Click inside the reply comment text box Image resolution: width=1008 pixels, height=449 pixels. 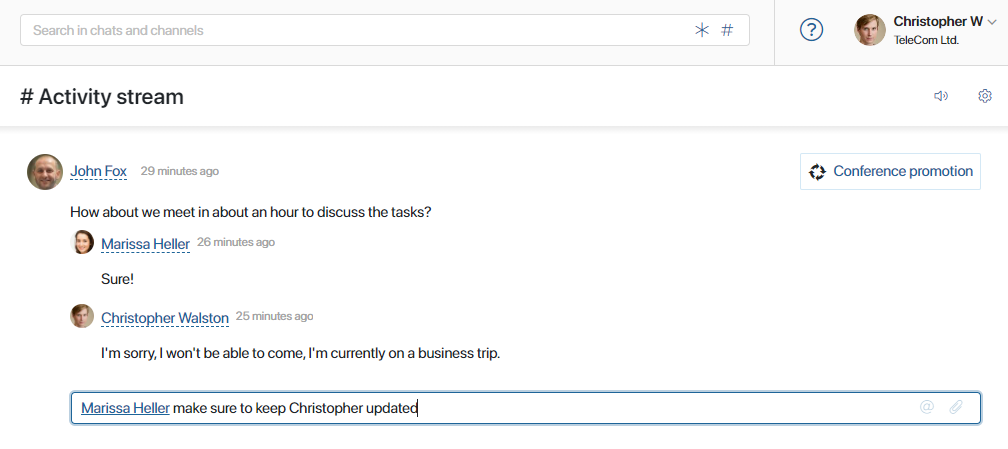[x=526, y=408]
